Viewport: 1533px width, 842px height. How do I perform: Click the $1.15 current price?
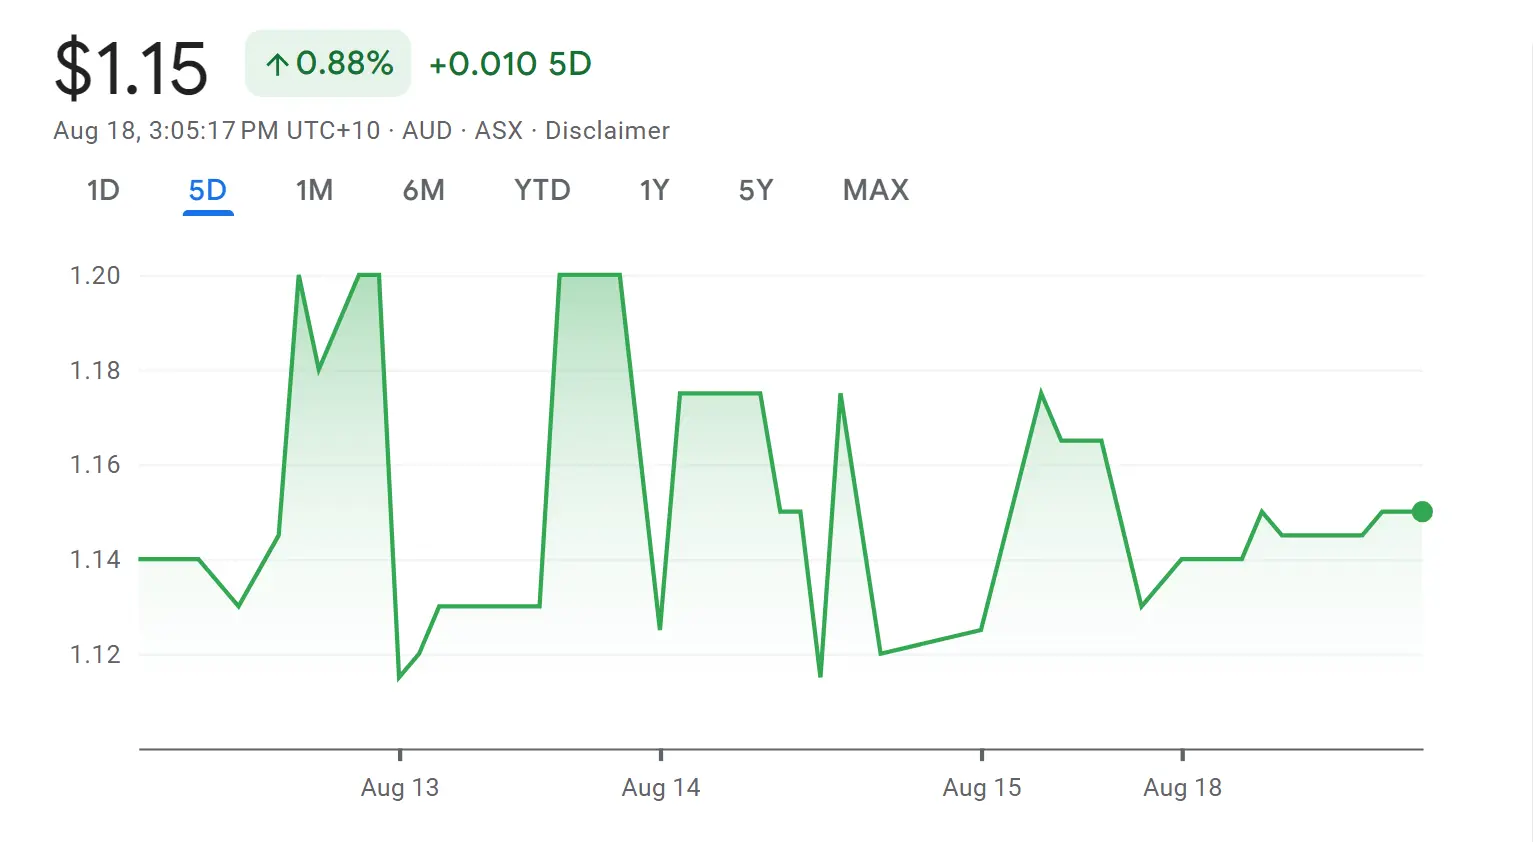(x=131, y=68)
